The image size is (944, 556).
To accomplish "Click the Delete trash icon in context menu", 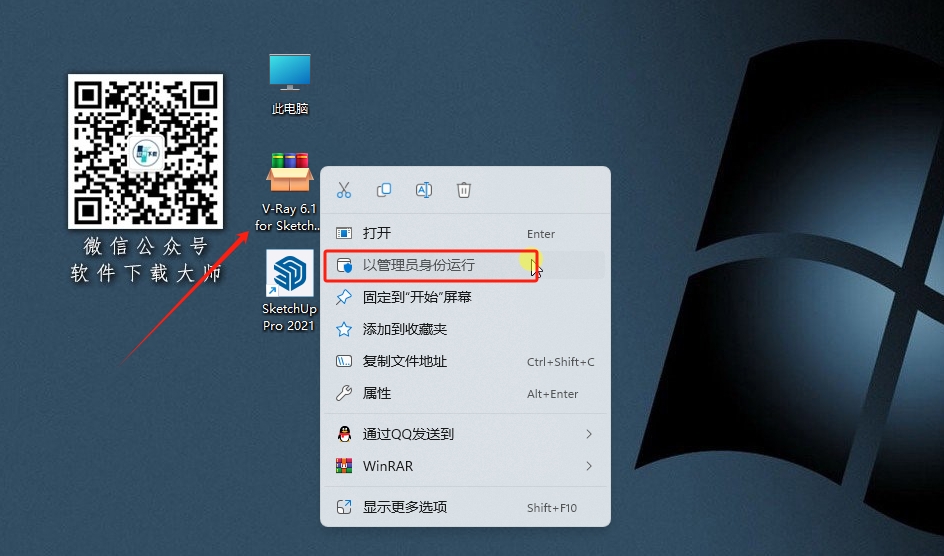I will pyautogui.click(x=464, y=190).
